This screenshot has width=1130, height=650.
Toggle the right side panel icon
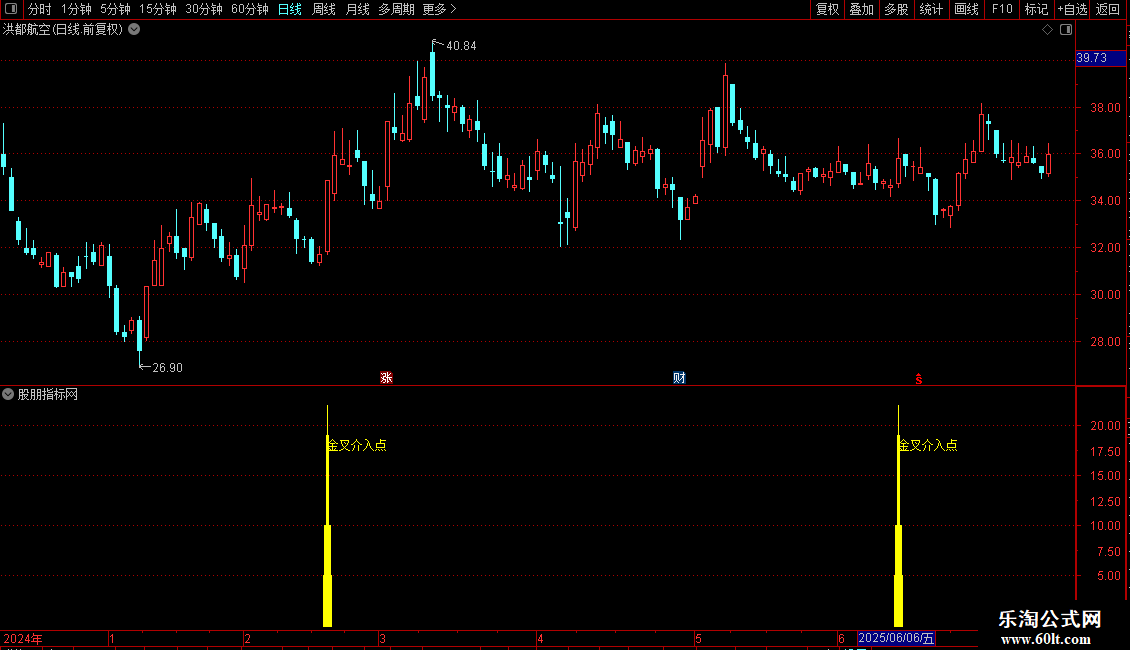(1066, 30)
